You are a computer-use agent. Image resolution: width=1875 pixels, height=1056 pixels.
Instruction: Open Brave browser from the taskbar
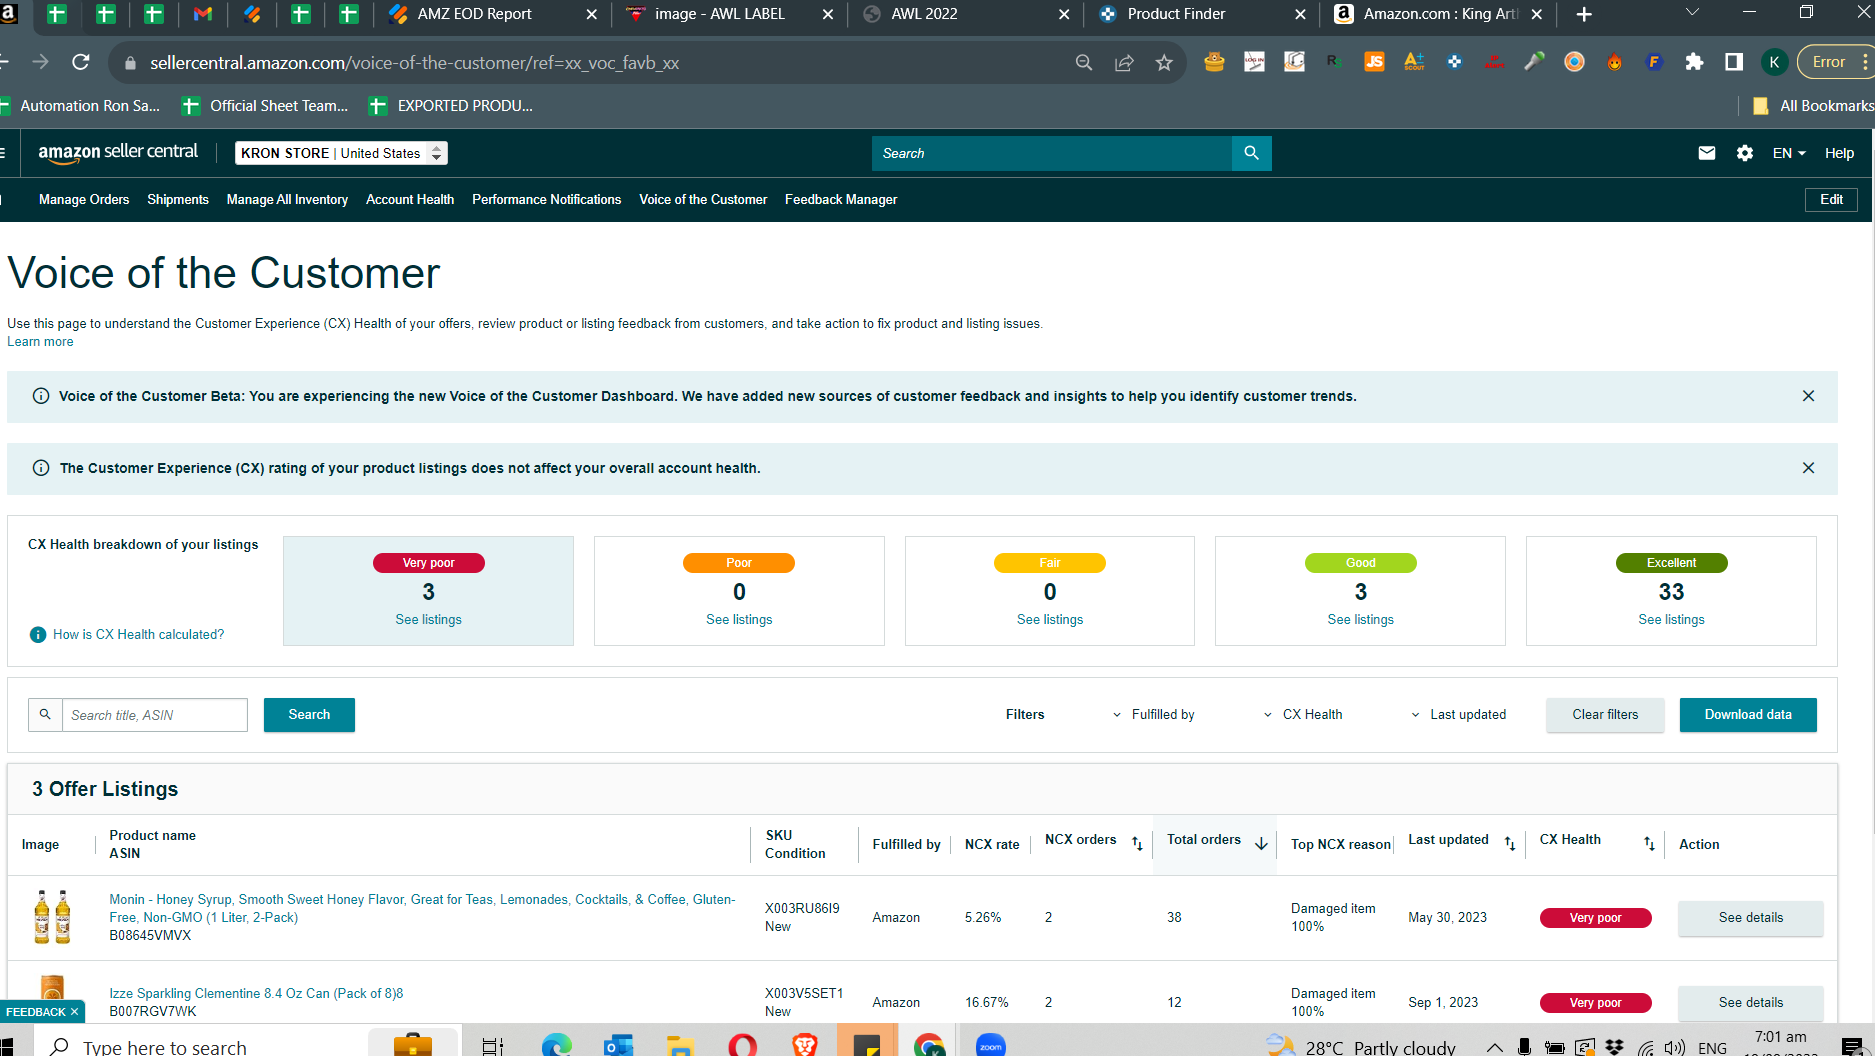(805, 1045)
